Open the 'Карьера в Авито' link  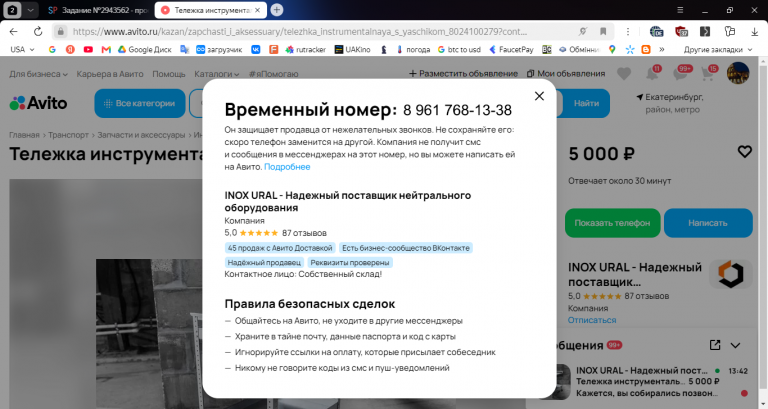coord(110,74)
